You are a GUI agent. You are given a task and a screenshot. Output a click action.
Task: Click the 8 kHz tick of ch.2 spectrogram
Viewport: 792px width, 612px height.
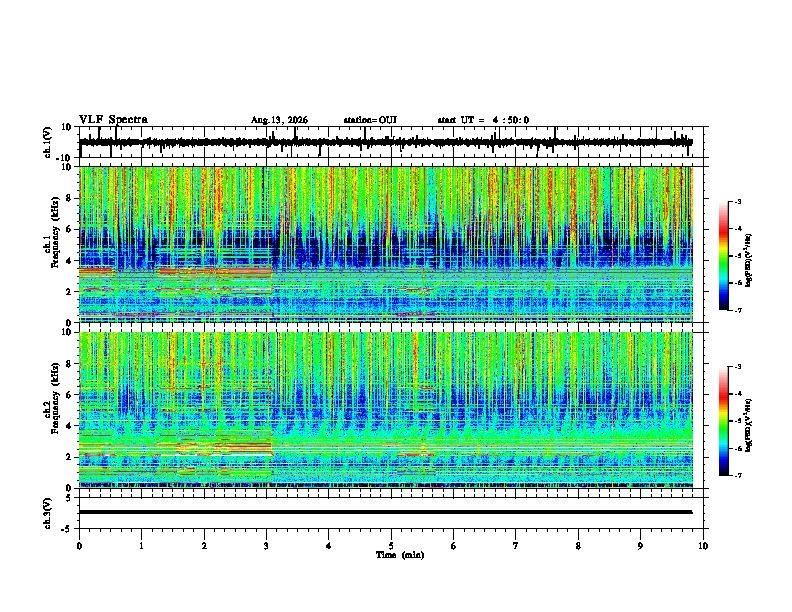(69, 364)
